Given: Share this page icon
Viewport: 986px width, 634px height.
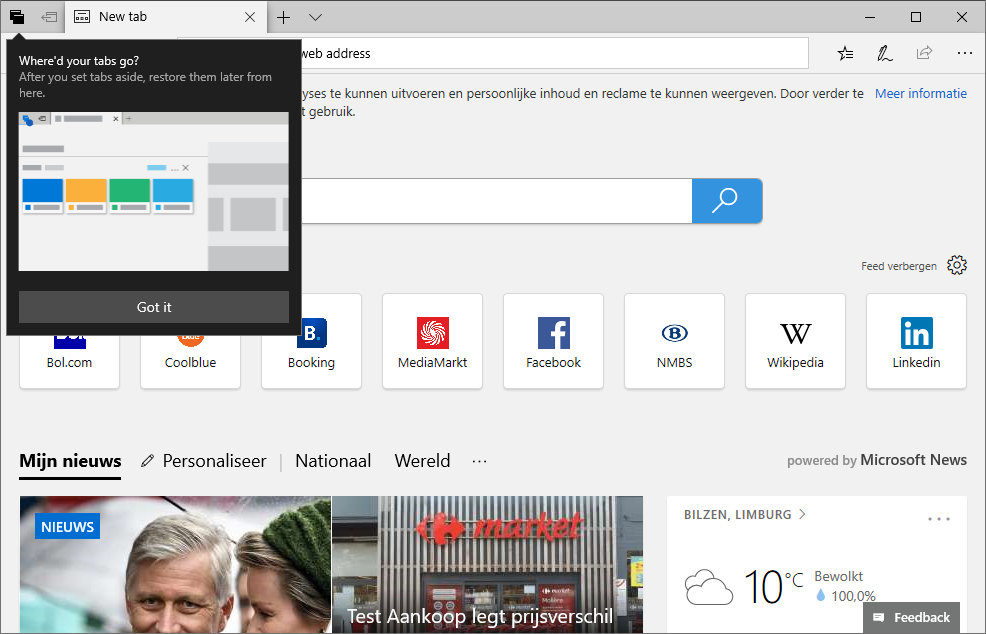Looking at the screenshot, I should (x=924, y=53).
